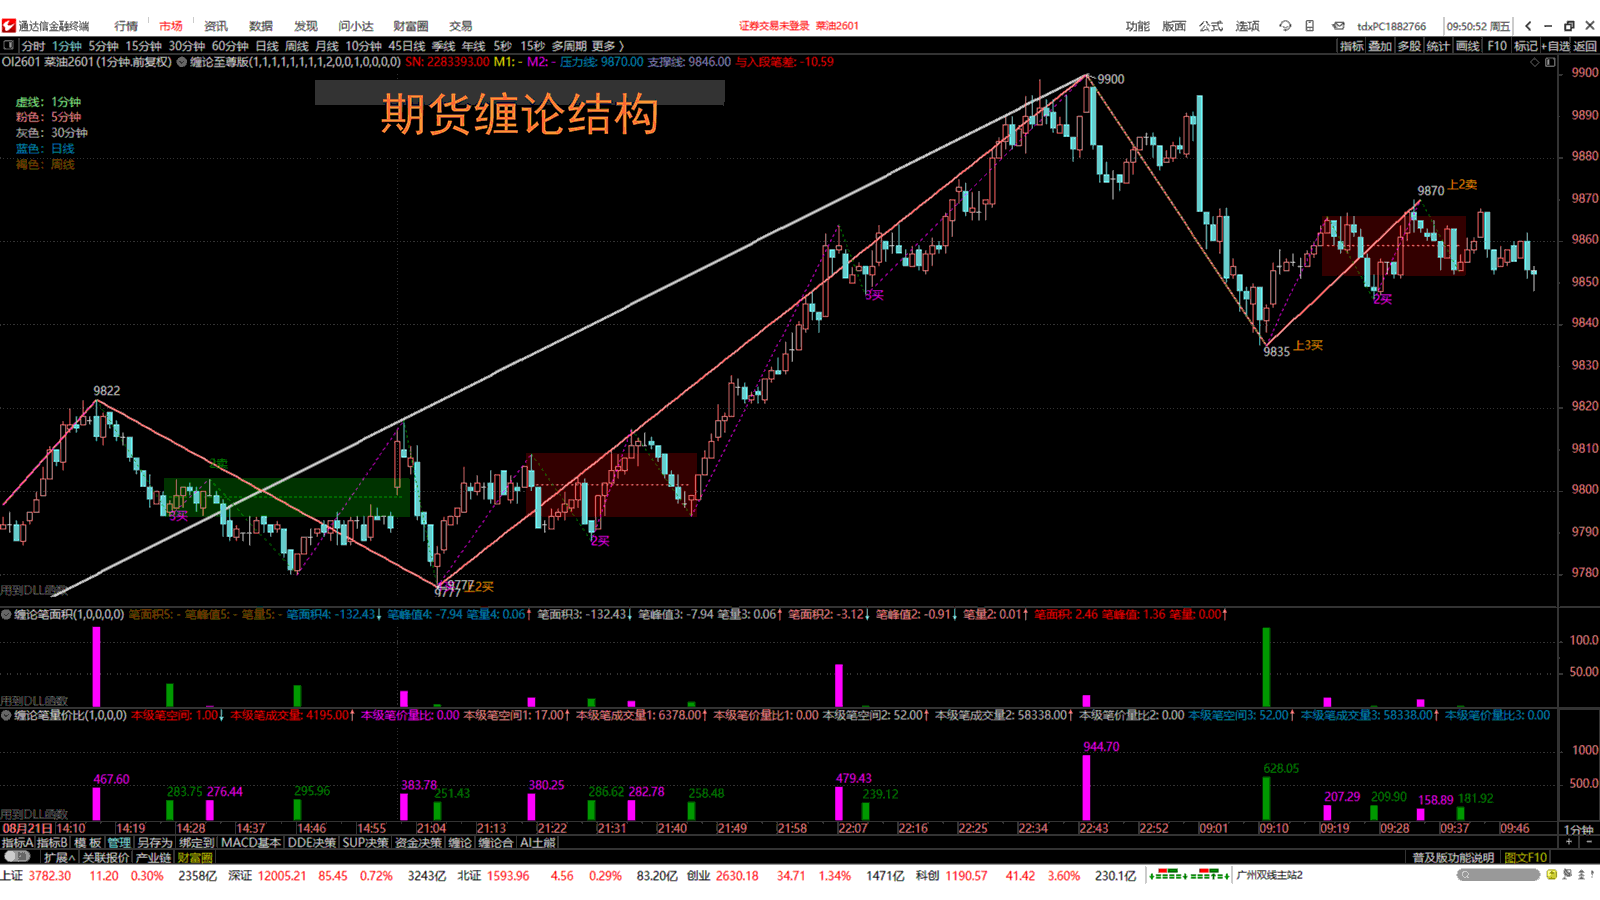The image size is (1600, 900).
Task: Expand the 扩展 panel with caret
Action: click(59, 858)
